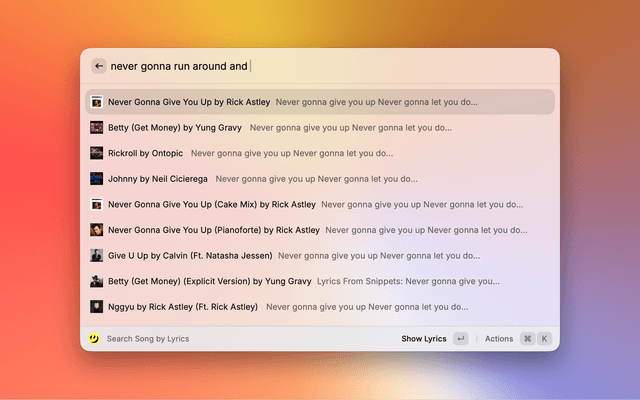Click the smiley extension icon
The image size is (640, 400).
point(94,339)
